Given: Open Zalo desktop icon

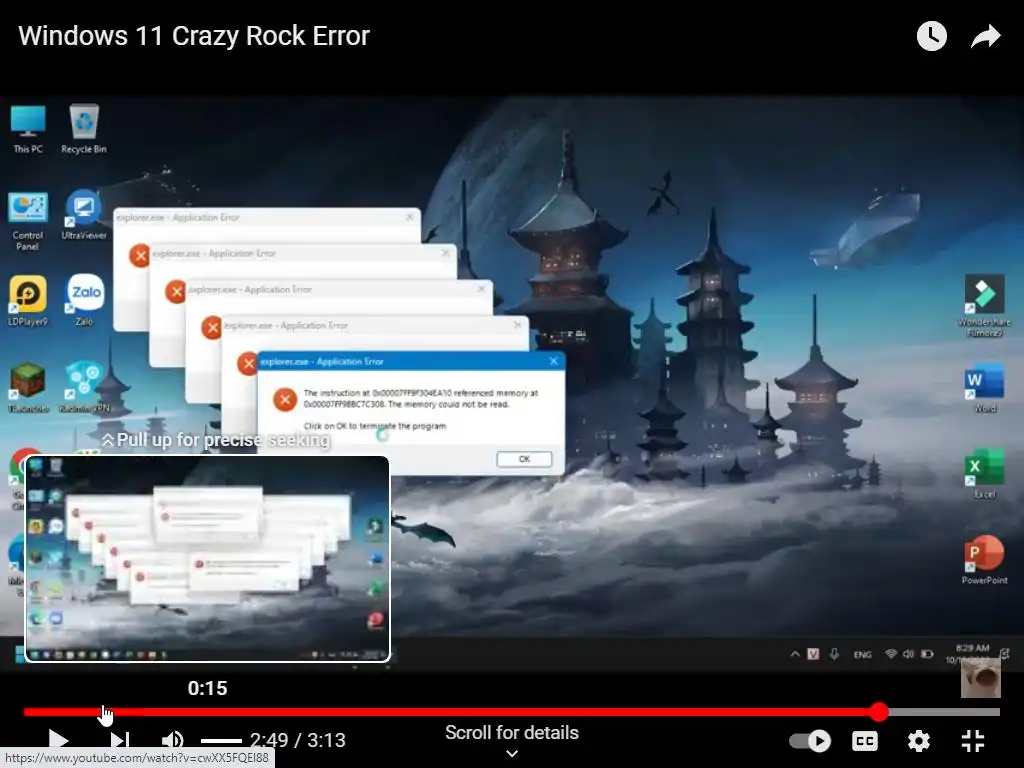Looking at the screenshot, I should click(84, 300).
